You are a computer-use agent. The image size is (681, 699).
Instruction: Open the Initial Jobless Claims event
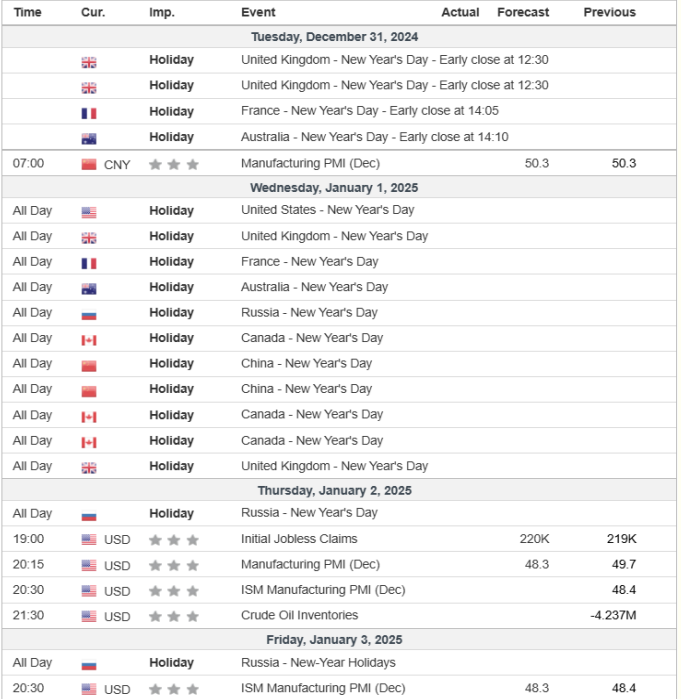click(299, 539)
